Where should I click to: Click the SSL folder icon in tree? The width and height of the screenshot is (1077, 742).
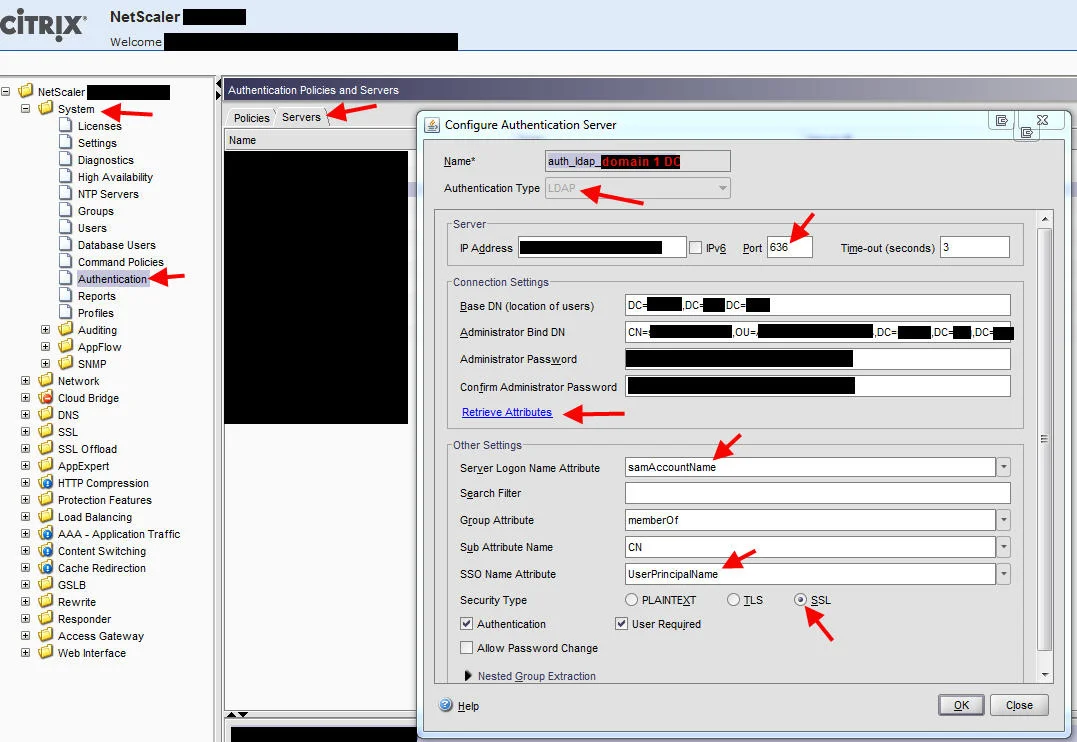point(46,431)
